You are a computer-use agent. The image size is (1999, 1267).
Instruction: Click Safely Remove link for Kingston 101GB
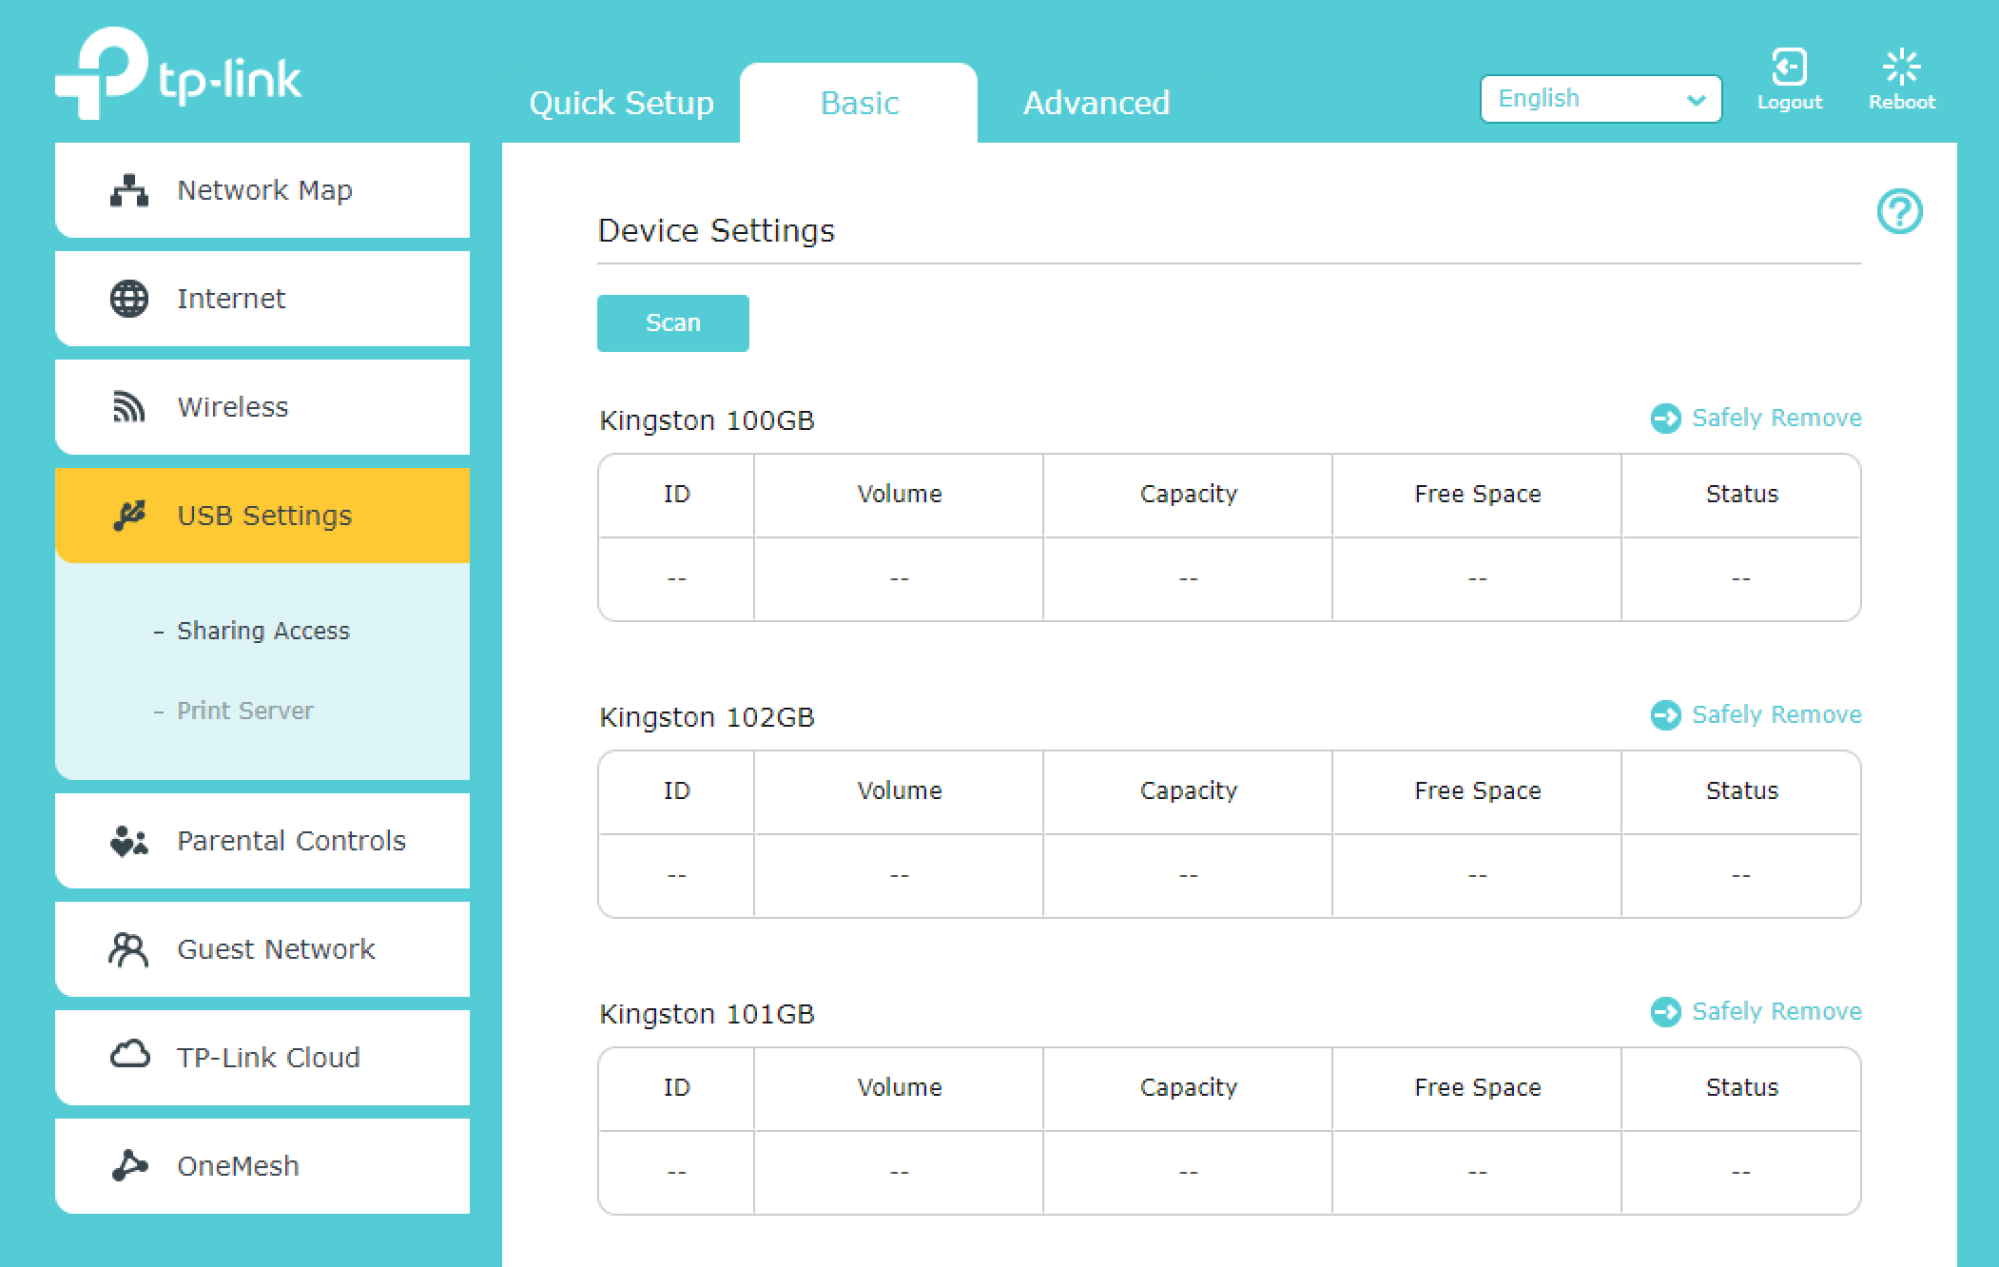pyautogui.click(x=1776, y=1011)
